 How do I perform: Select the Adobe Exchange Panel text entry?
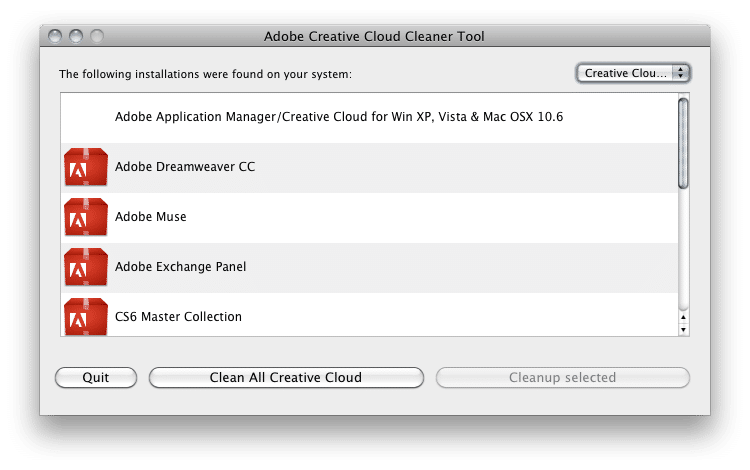coord(180,267)
